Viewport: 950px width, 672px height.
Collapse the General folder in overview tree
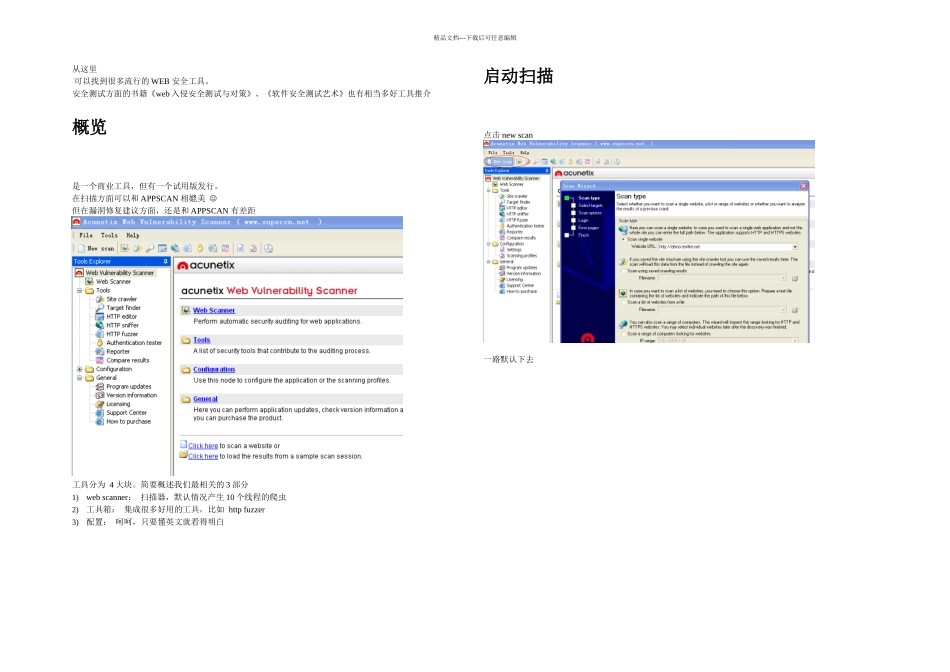coord(79,378)
